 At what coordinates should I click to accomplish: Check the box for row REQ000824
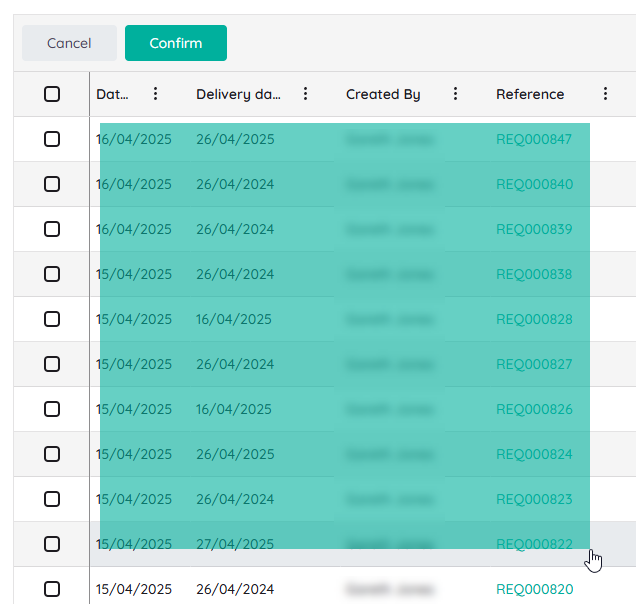(52, 454)
